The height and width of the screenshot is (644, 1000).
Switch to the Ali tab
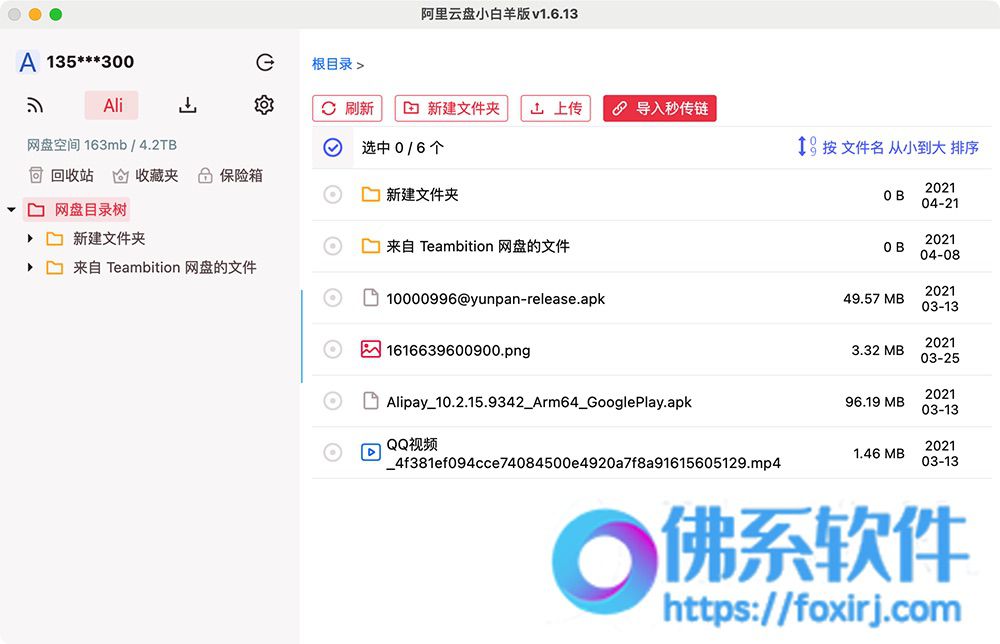click(112, 105)
